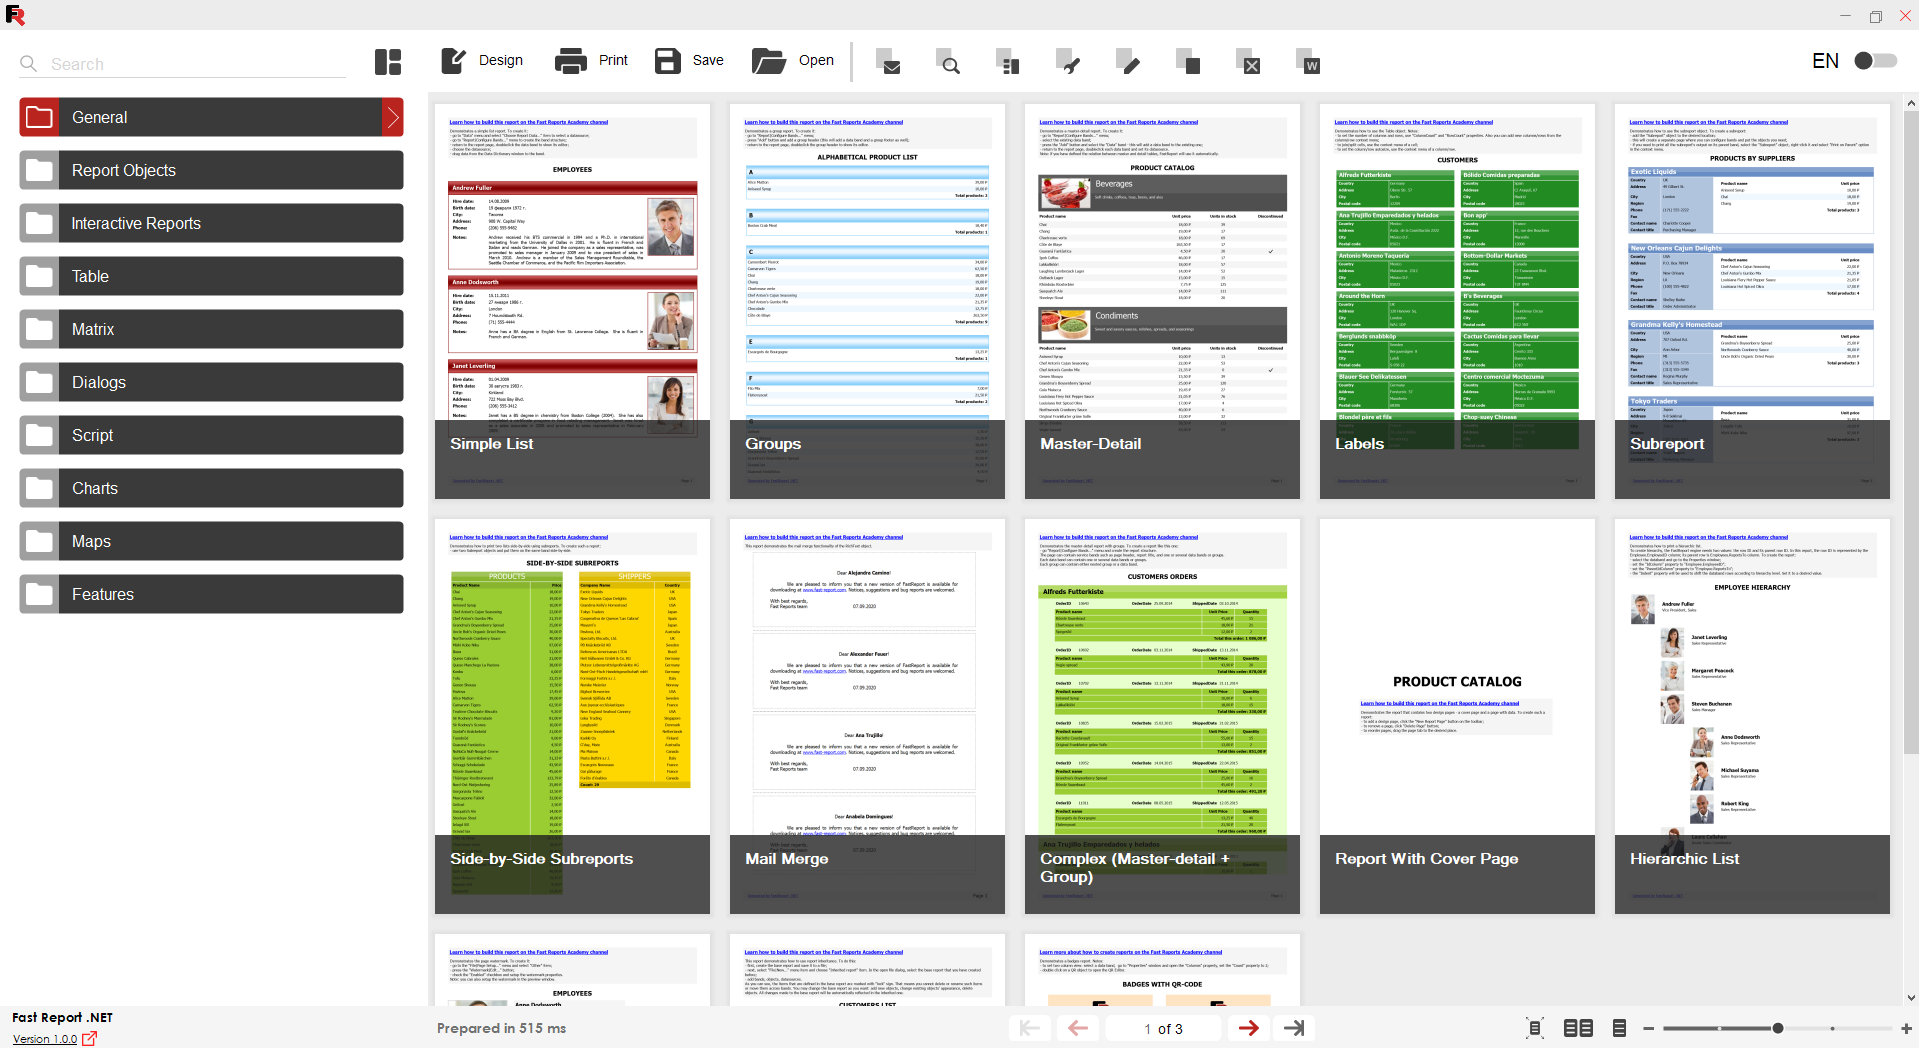Screen dimensions: 1919x1048
Task: Click the folder icon of Charts
Action: pyautogui.click(x=39, y=488)
